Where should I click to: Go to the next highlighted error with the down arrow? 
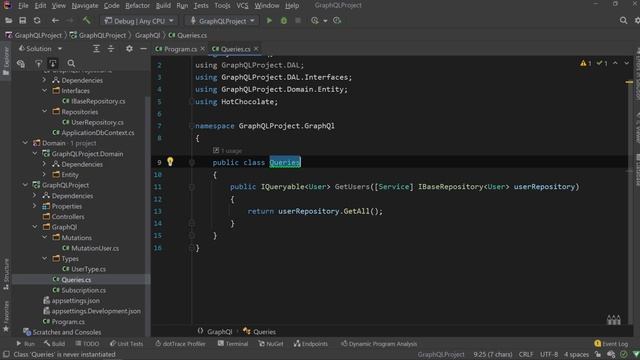[x=627, y=63]
